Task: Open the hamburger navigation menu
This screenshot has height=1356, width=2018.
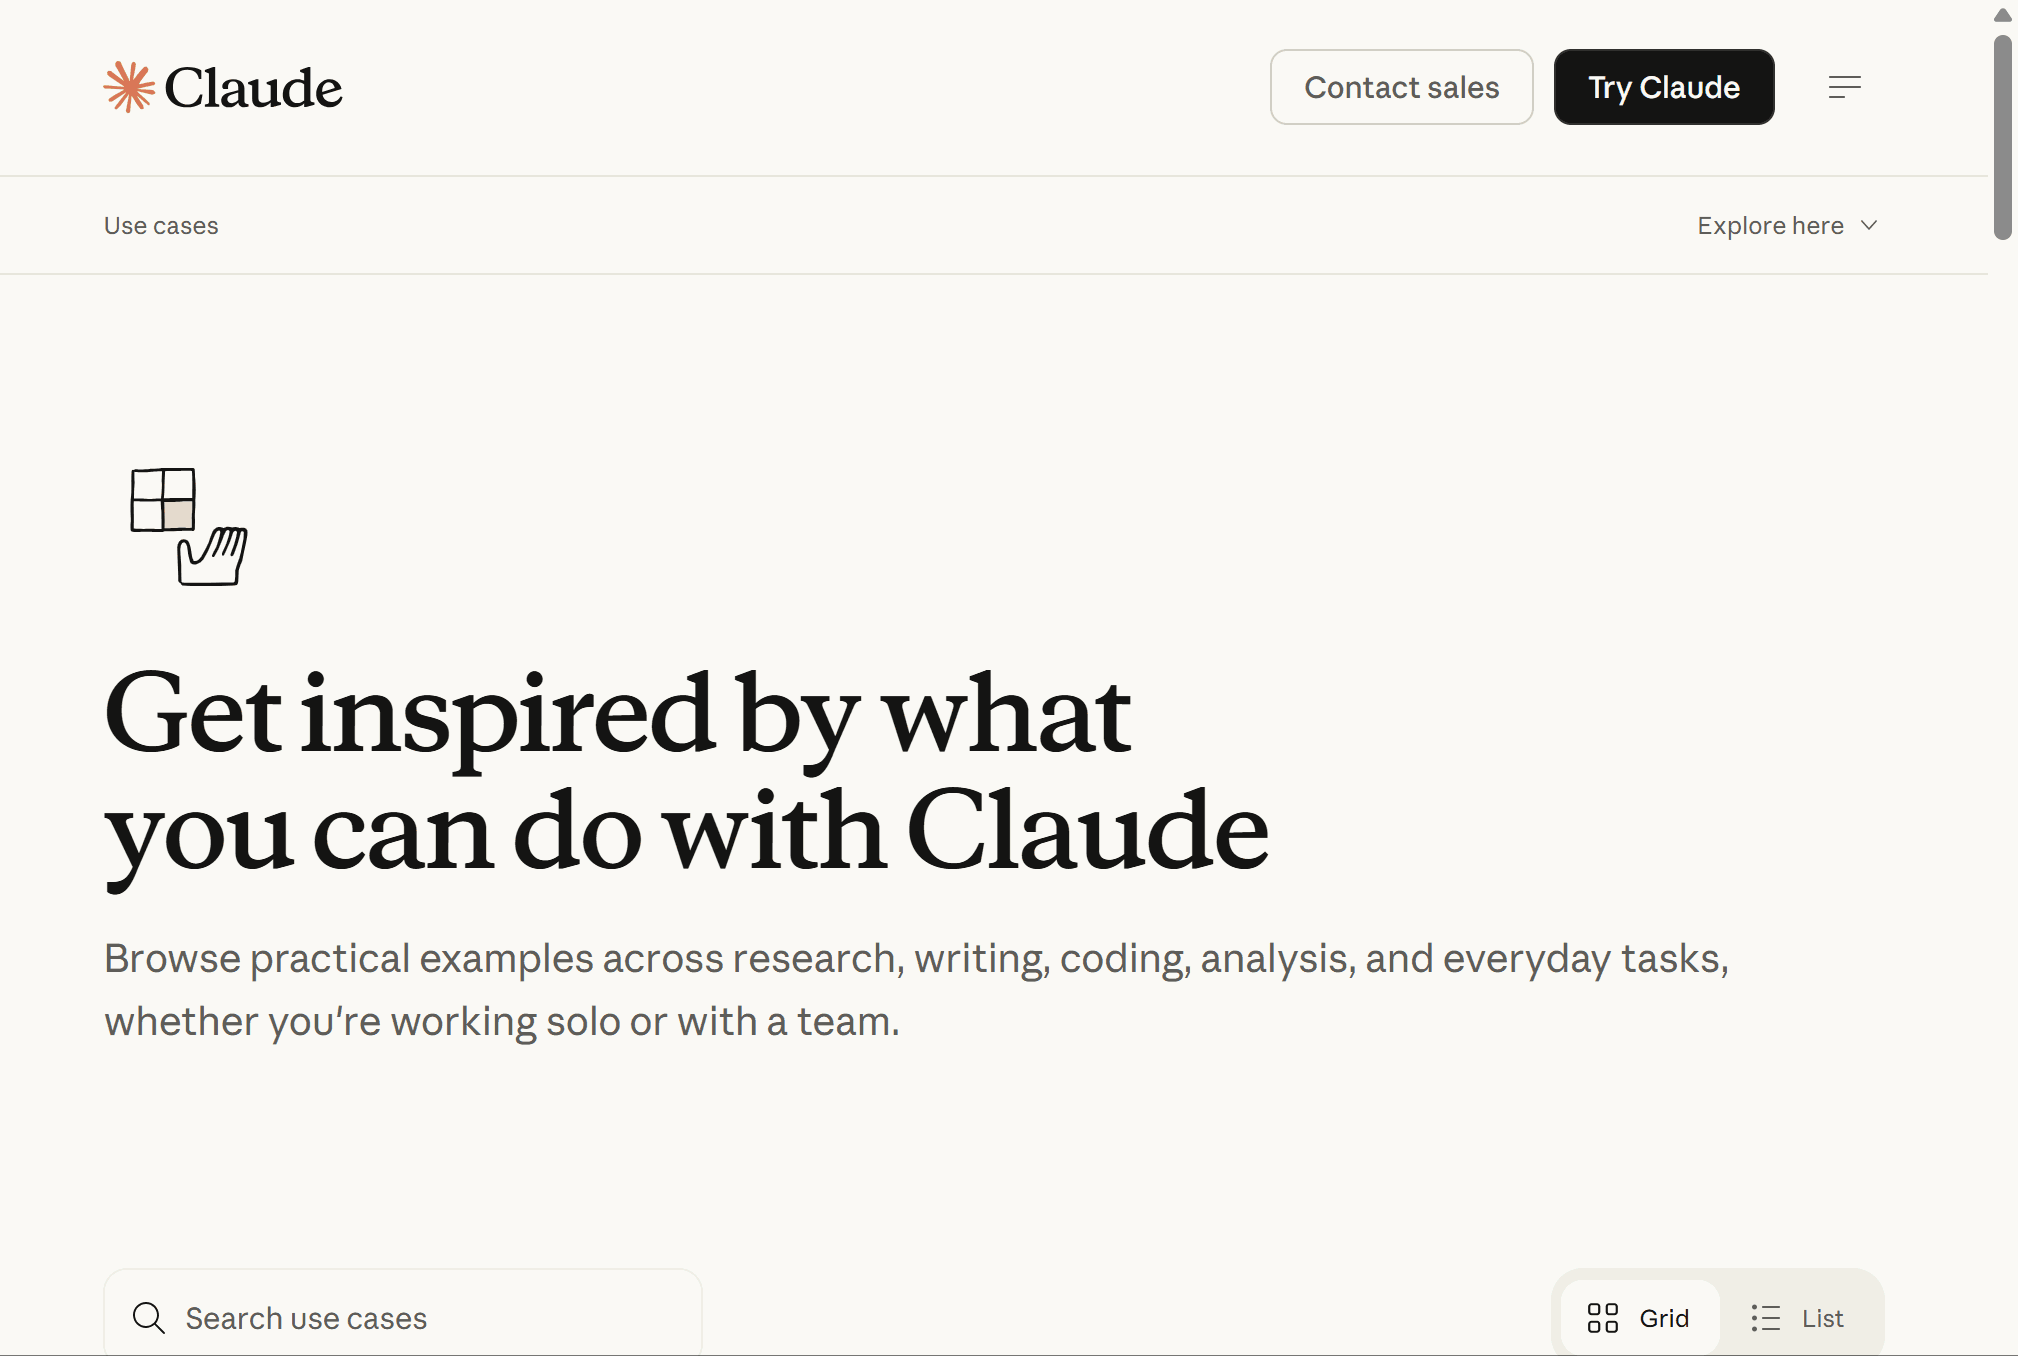Action: pos(1845,86)
